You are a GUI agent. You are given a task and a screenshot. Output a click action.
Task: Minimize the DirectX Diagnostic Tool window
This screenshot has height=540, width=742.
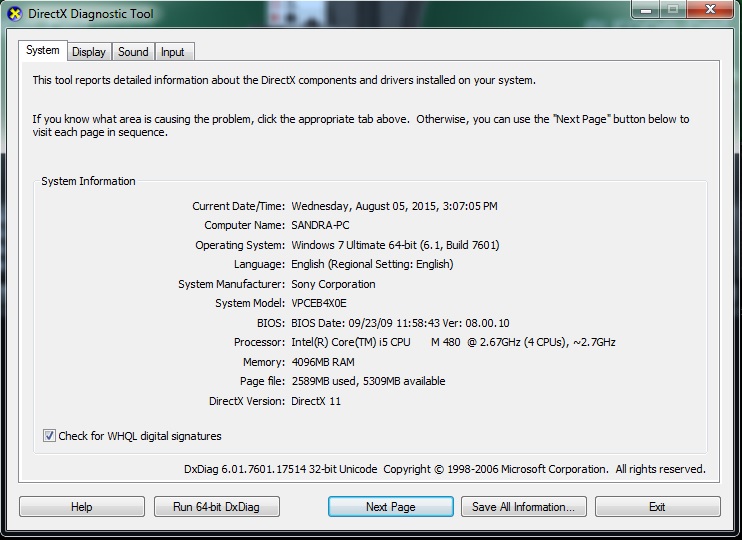click(x=645, y=9)
